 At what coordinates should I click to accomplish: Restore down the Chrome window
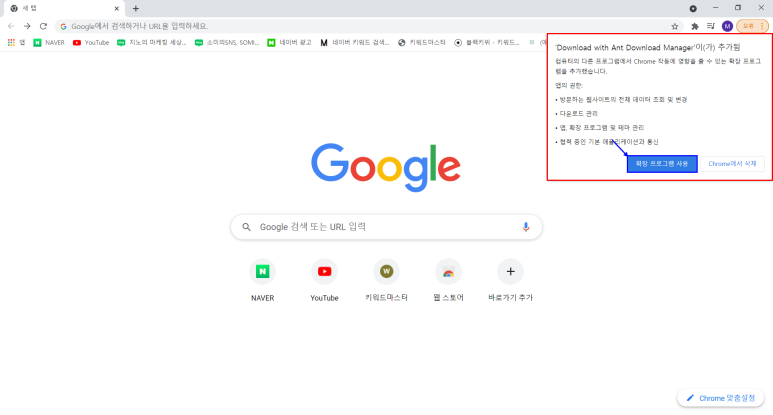tap(738, 8)
